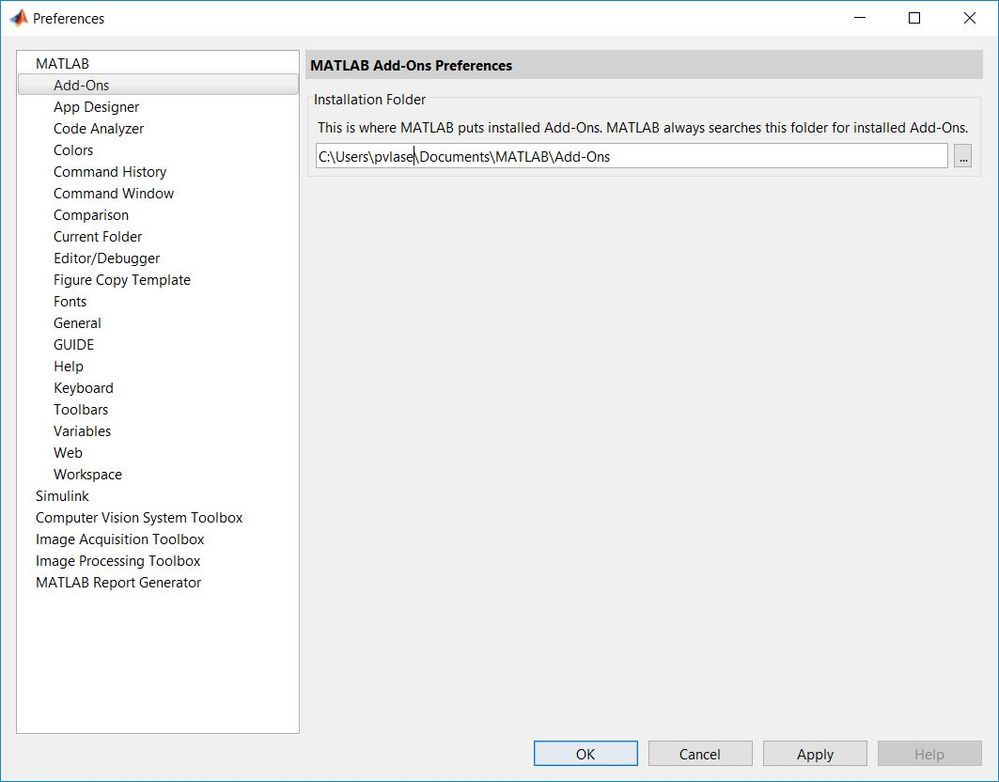Open Workspace preferences
999x782 pixels.
point(87,475)
